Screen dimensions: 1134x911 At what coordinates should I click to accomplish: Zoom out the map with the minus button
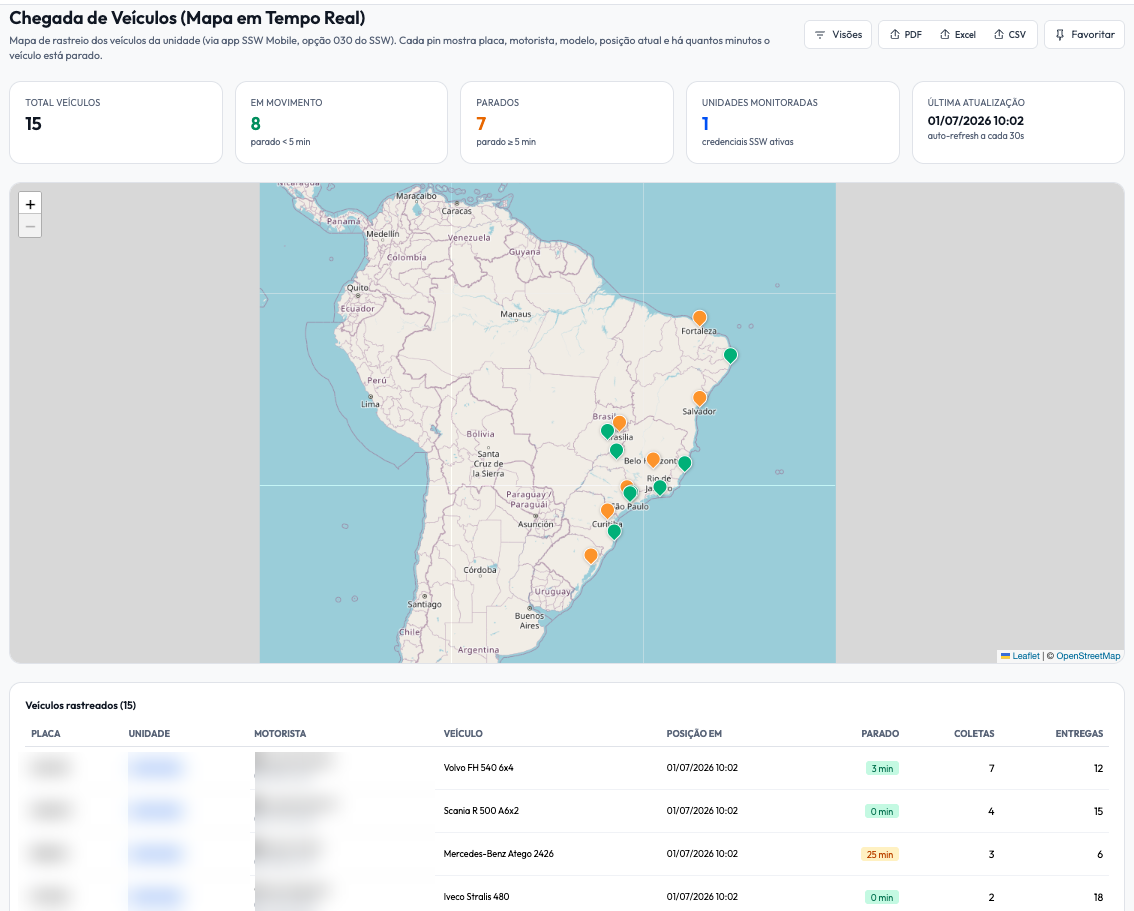[x=30, y=226]
